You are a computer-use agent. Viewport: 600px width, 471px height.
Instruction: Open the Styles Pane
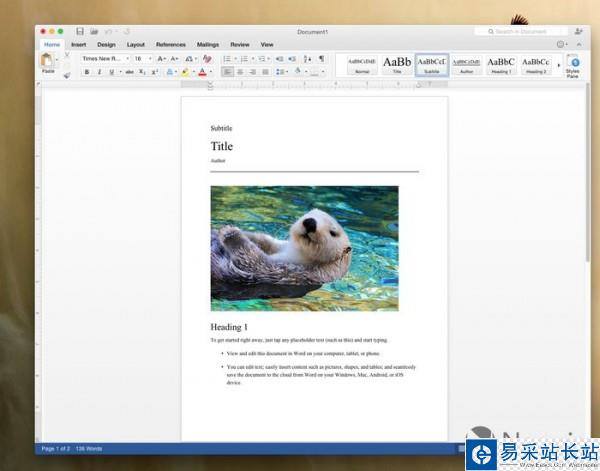(573, 66)
